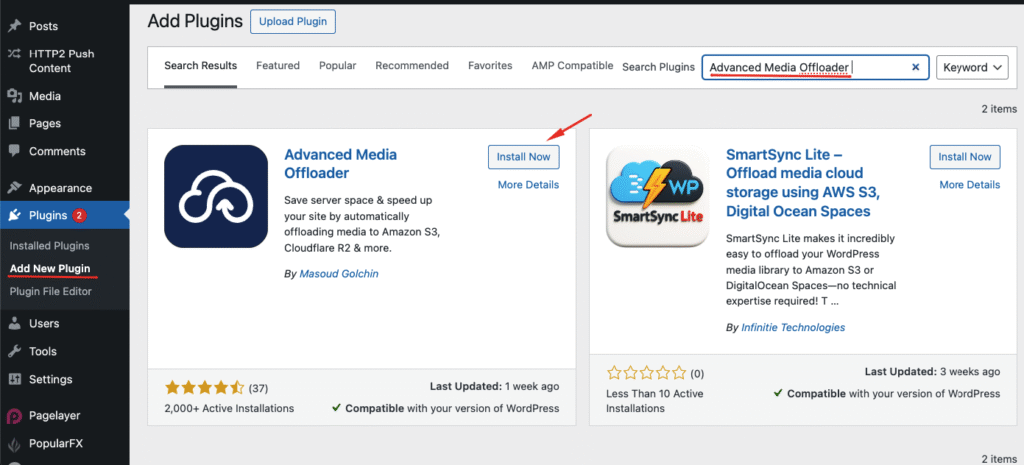The height and width of the screenshot is (465, 1024).
Task: Install Now for SmartSync Lite
Action: click(965, 157)
